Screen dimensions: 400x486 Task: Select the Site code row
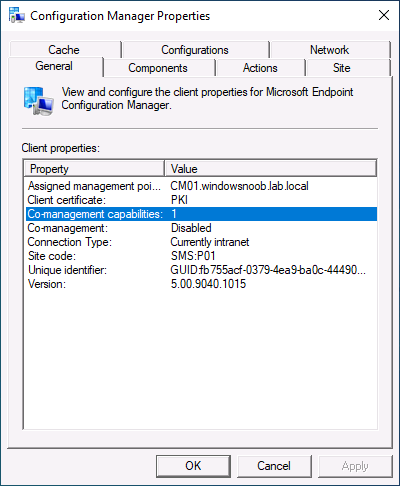pyautogui.click(x=201, y=256)
